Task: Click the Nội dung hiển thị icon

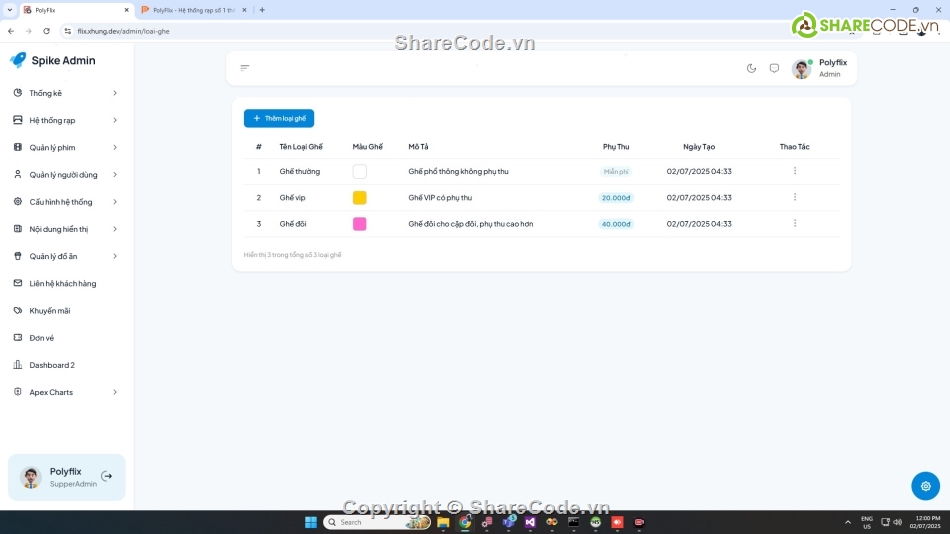Action: tap(18, 229)
